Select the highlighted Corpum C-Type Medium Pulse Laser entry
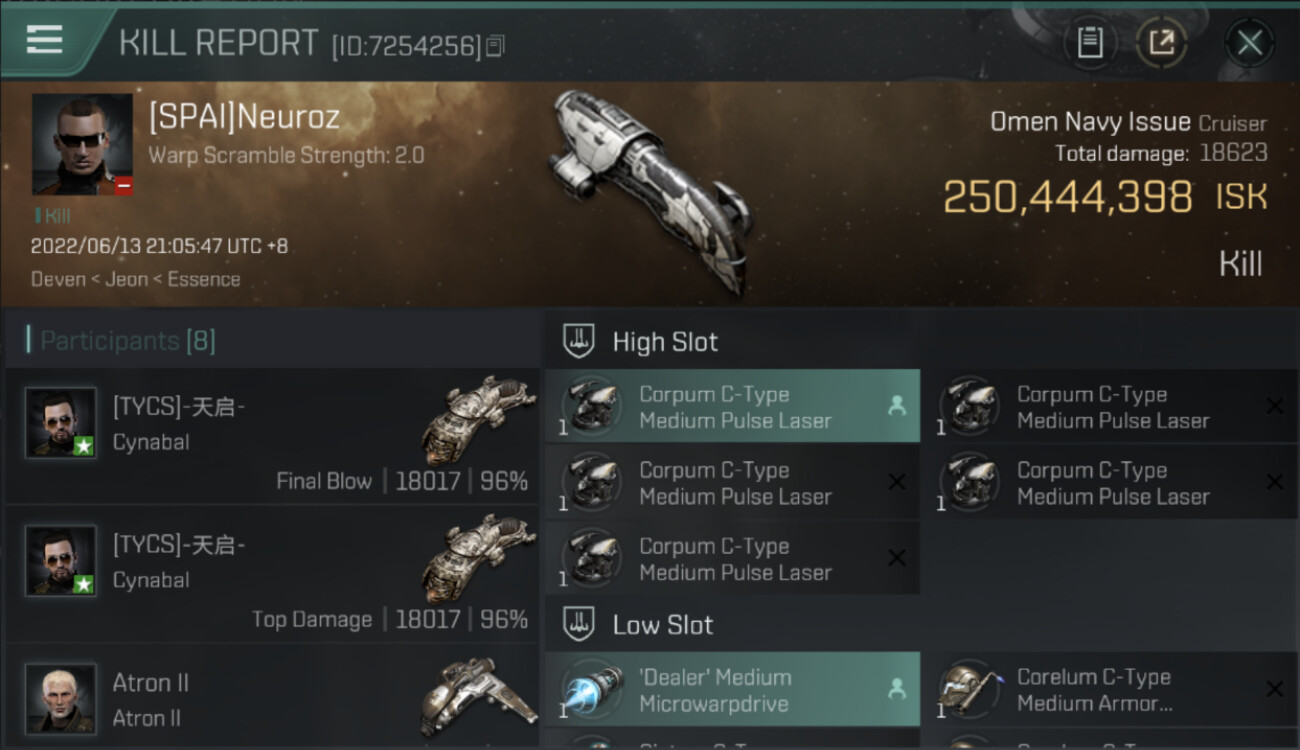The image size is (1300, 750). coord(732,406)
